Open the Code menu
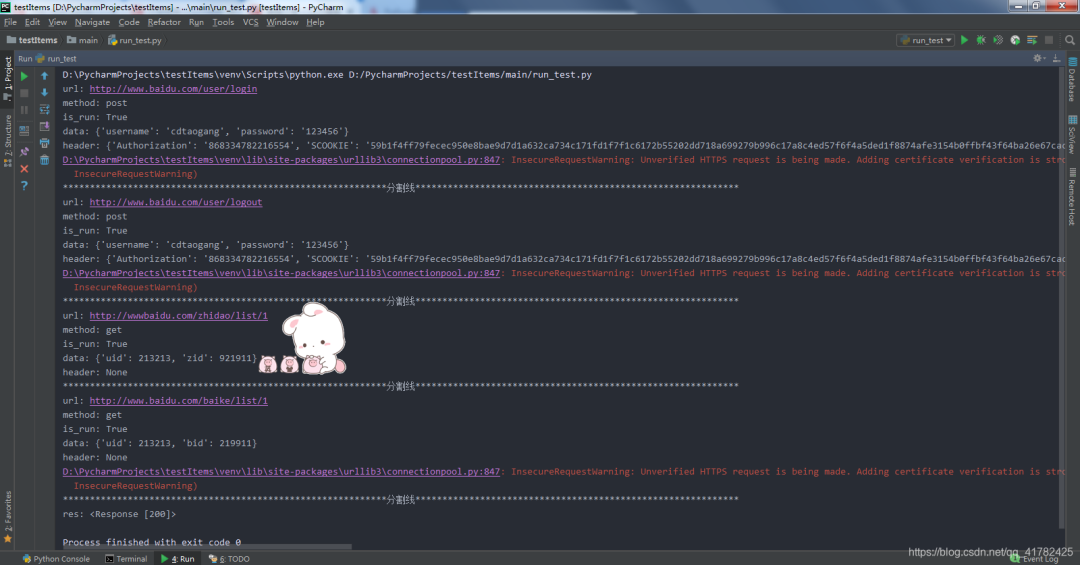This screenshot has height=565, width=1080. (x=129, y=22)
